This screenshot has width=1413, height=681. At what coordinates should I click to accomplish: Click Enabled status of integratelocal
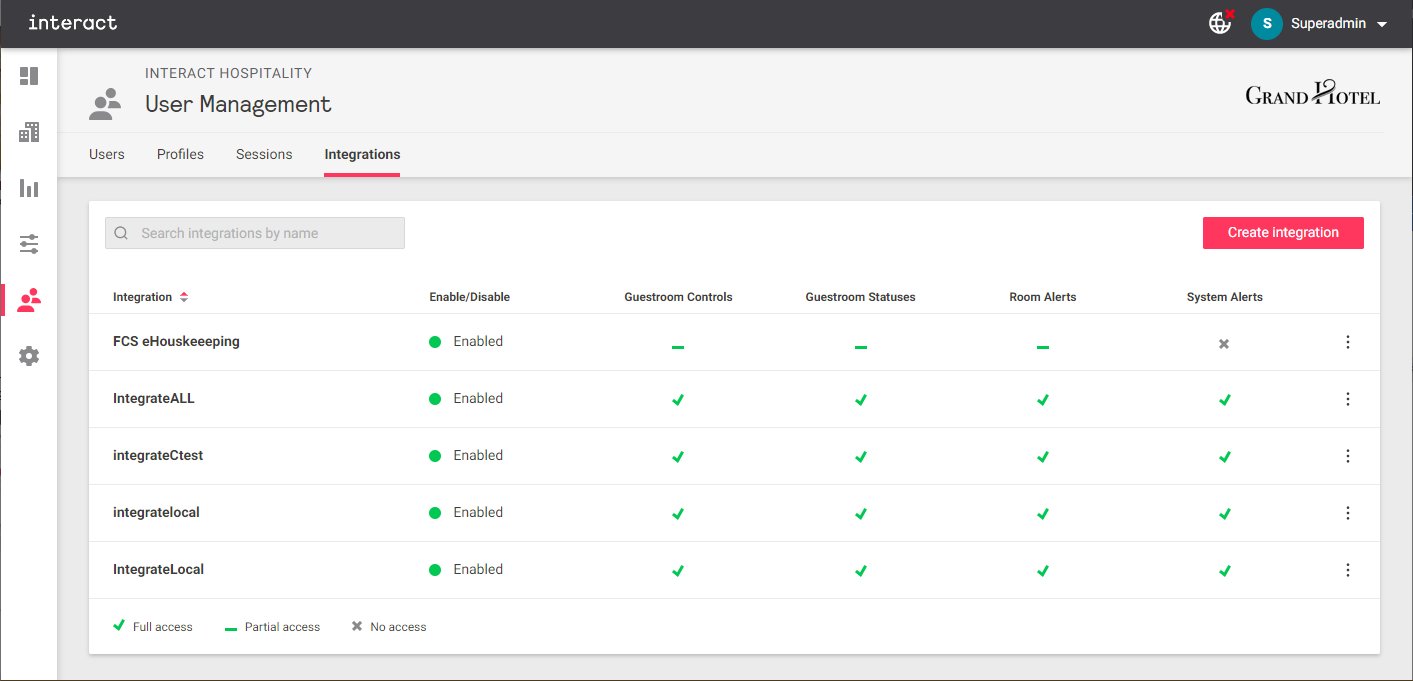[466, 512]
